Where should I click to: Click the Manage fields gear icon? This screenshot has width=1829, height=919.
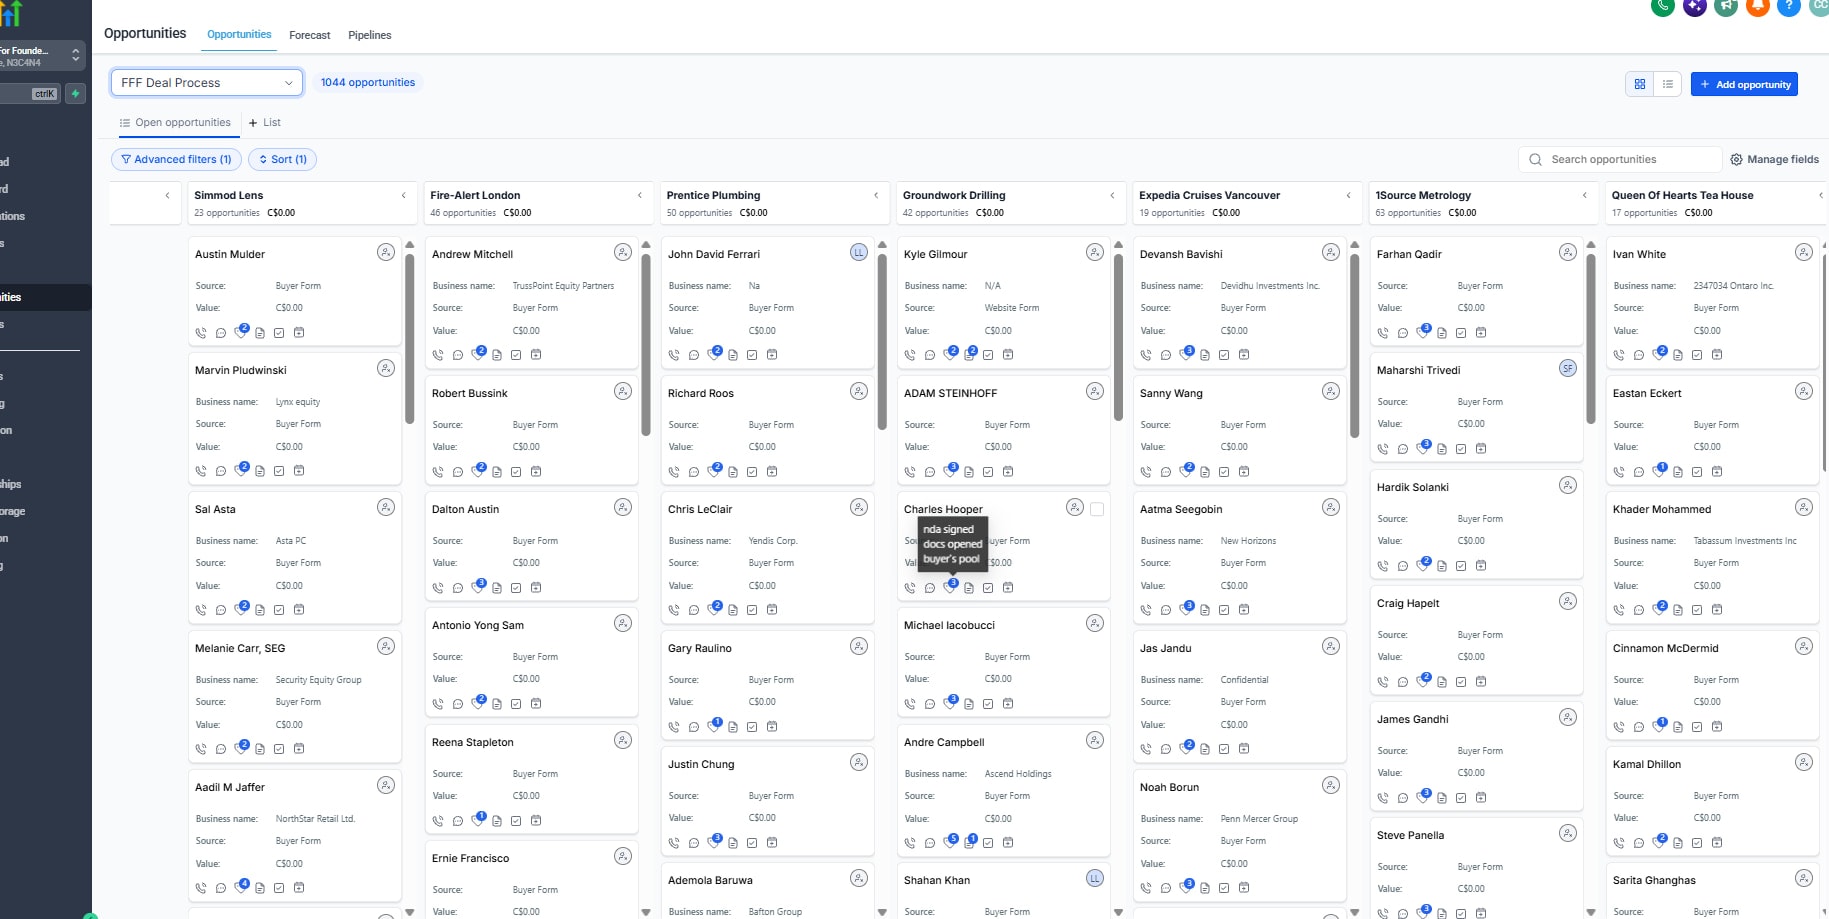tap(1737, 160)
